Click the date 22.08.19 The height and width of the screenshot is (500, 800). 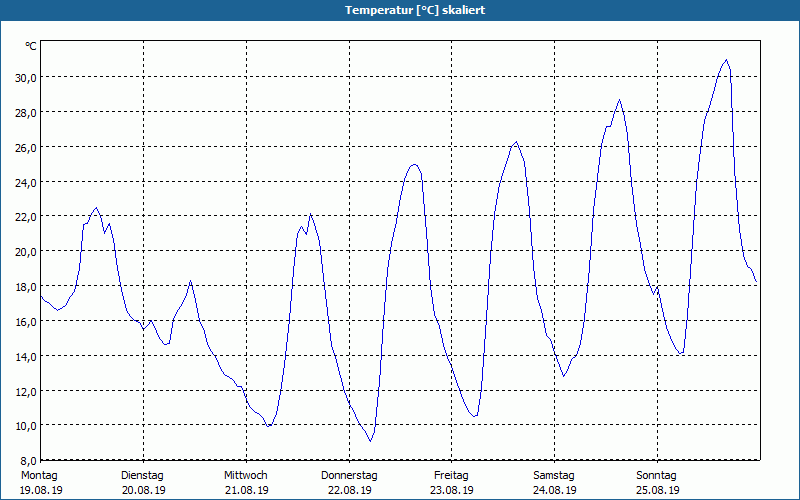point(350,490)
